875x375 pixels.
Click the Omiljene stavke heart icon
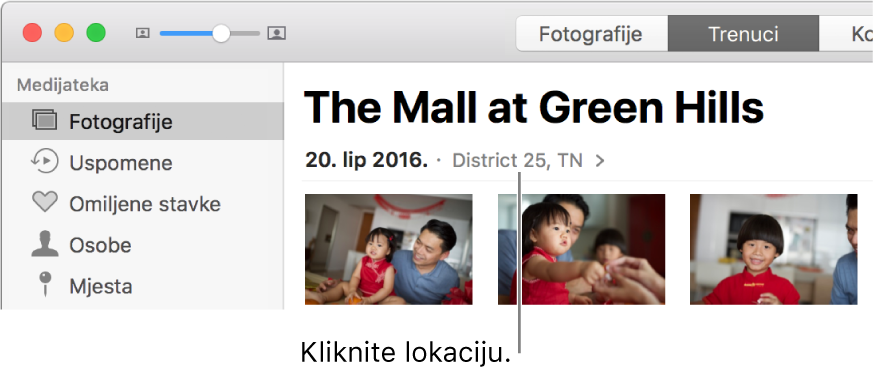[x=45, y=203]
